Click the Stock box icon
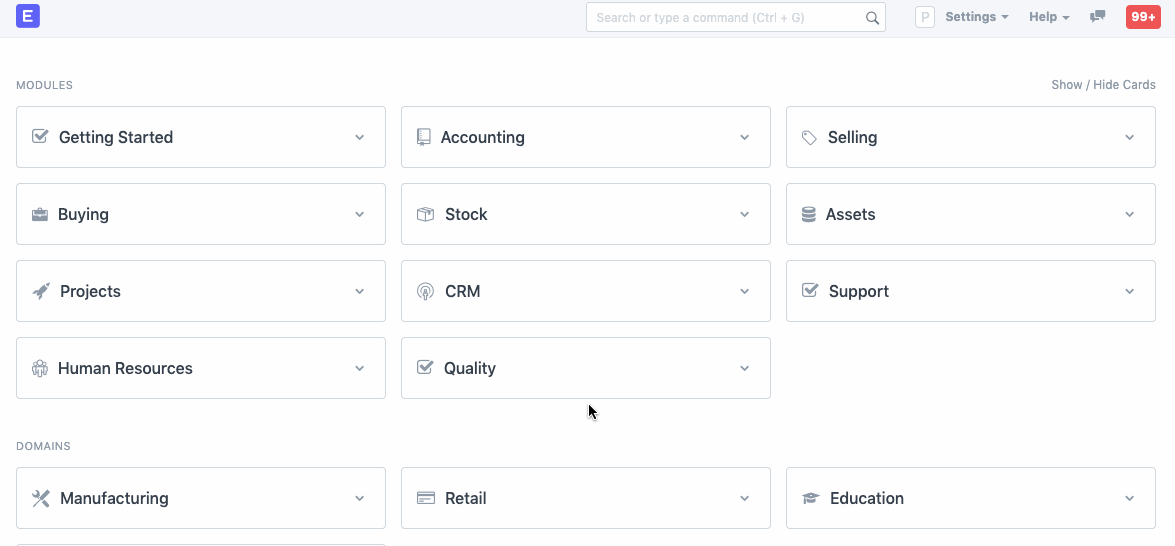1175x546 pixels. [x=425, y=214]
